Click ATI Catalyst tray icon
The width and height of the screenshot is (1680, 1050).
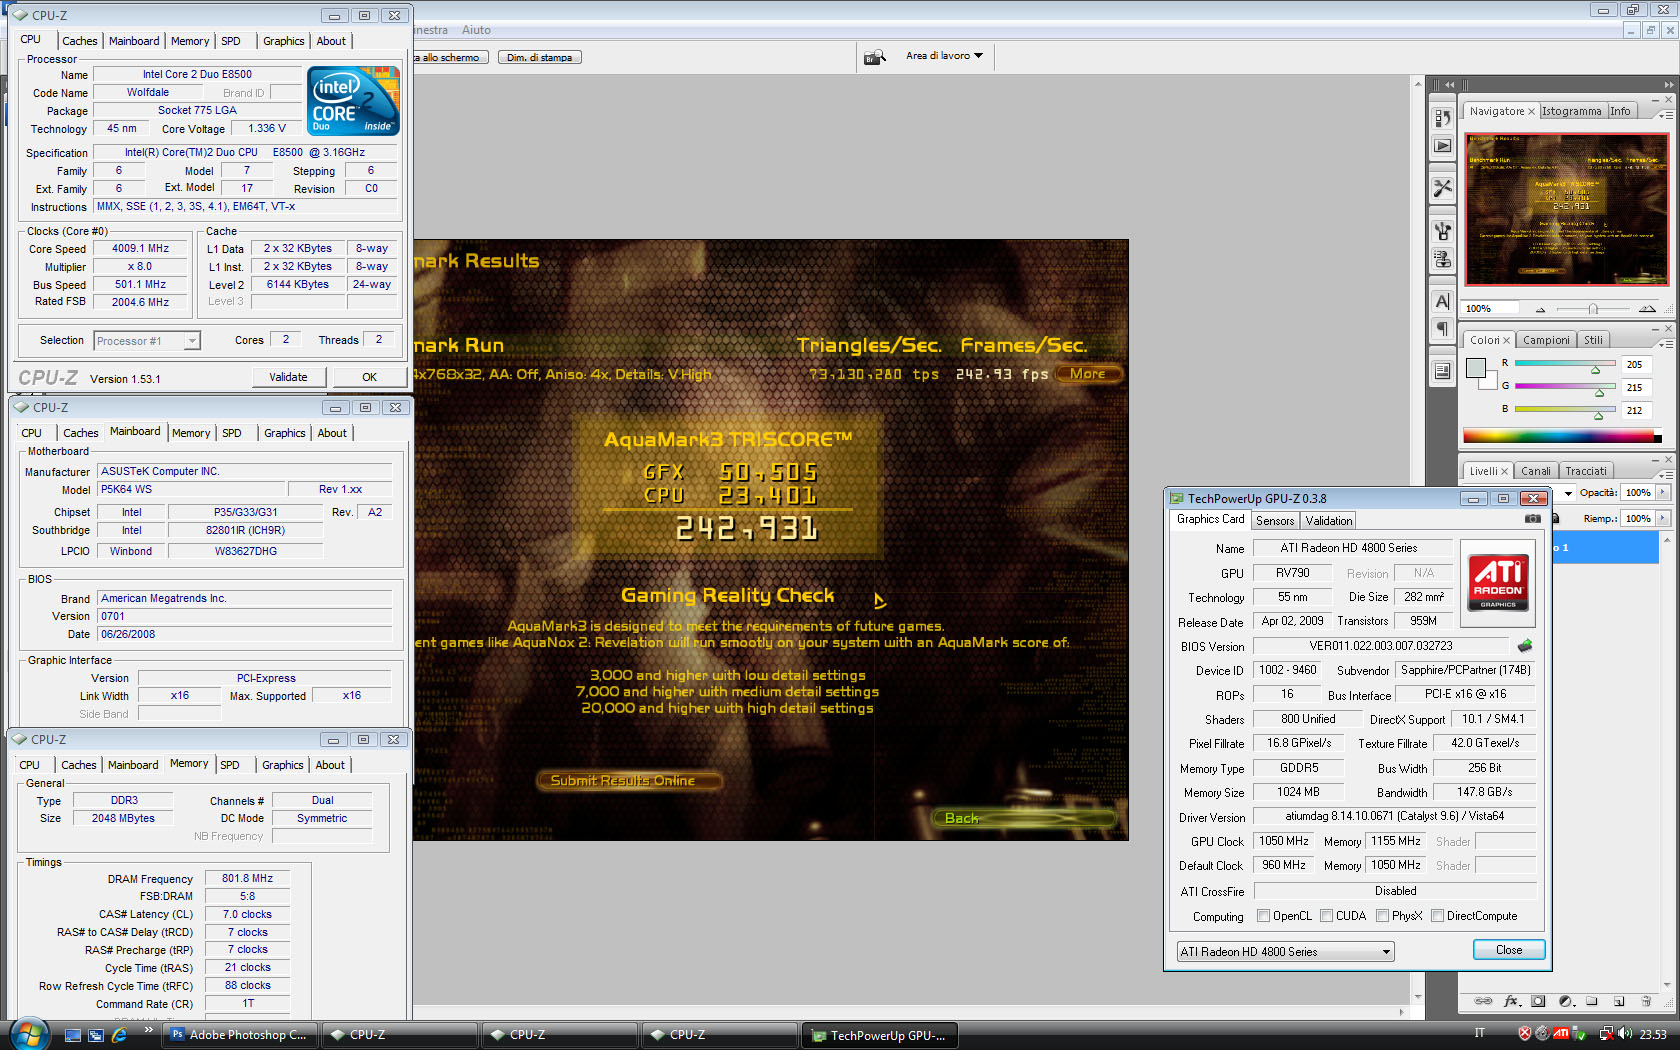pyautogui.click(x=1561, y=1034)
